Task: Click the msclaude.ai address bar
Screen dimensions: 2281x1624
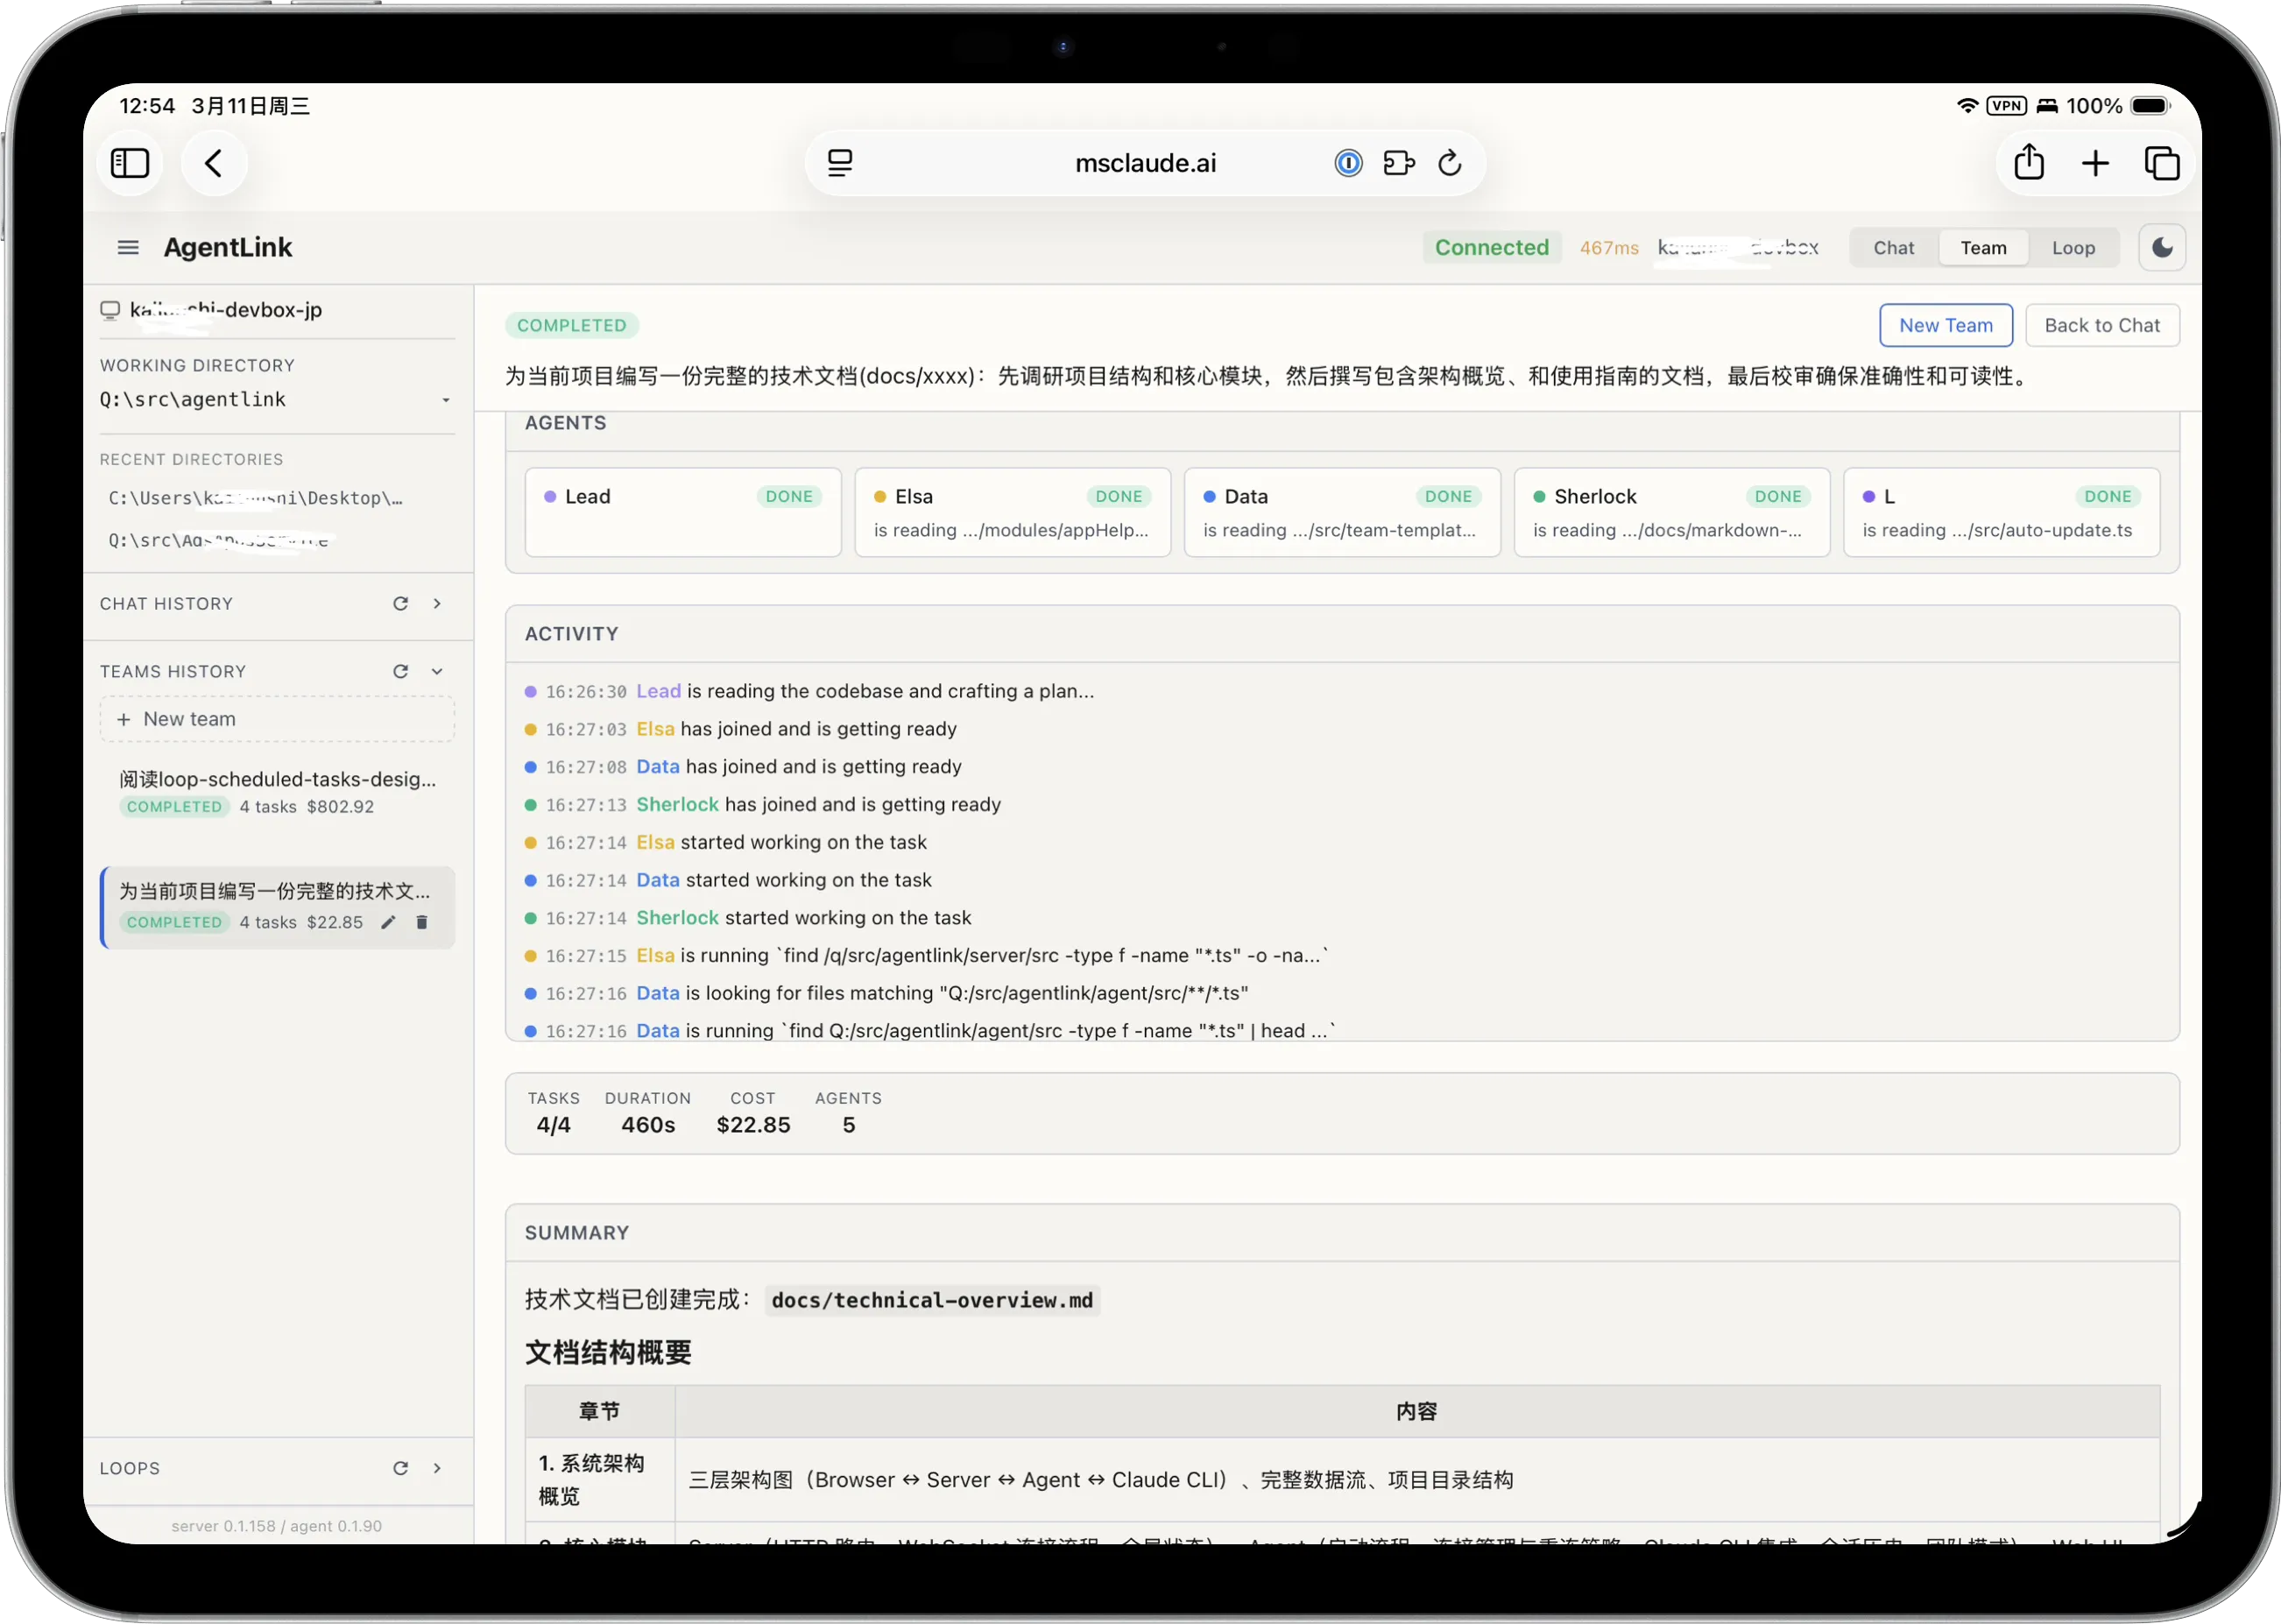Action: click(1145, 162)
